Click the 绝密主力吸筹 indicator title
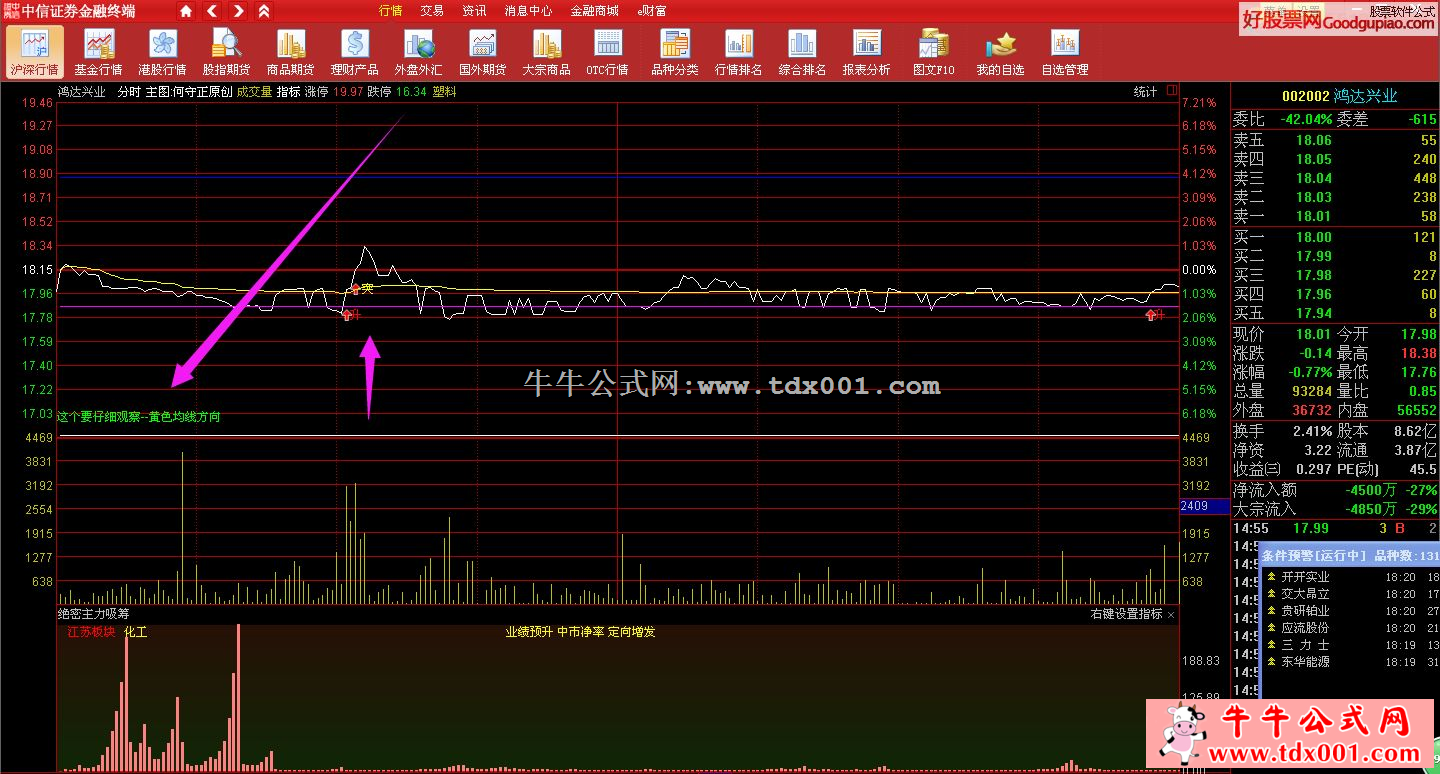1440x774 pixels. click(94, 614)
